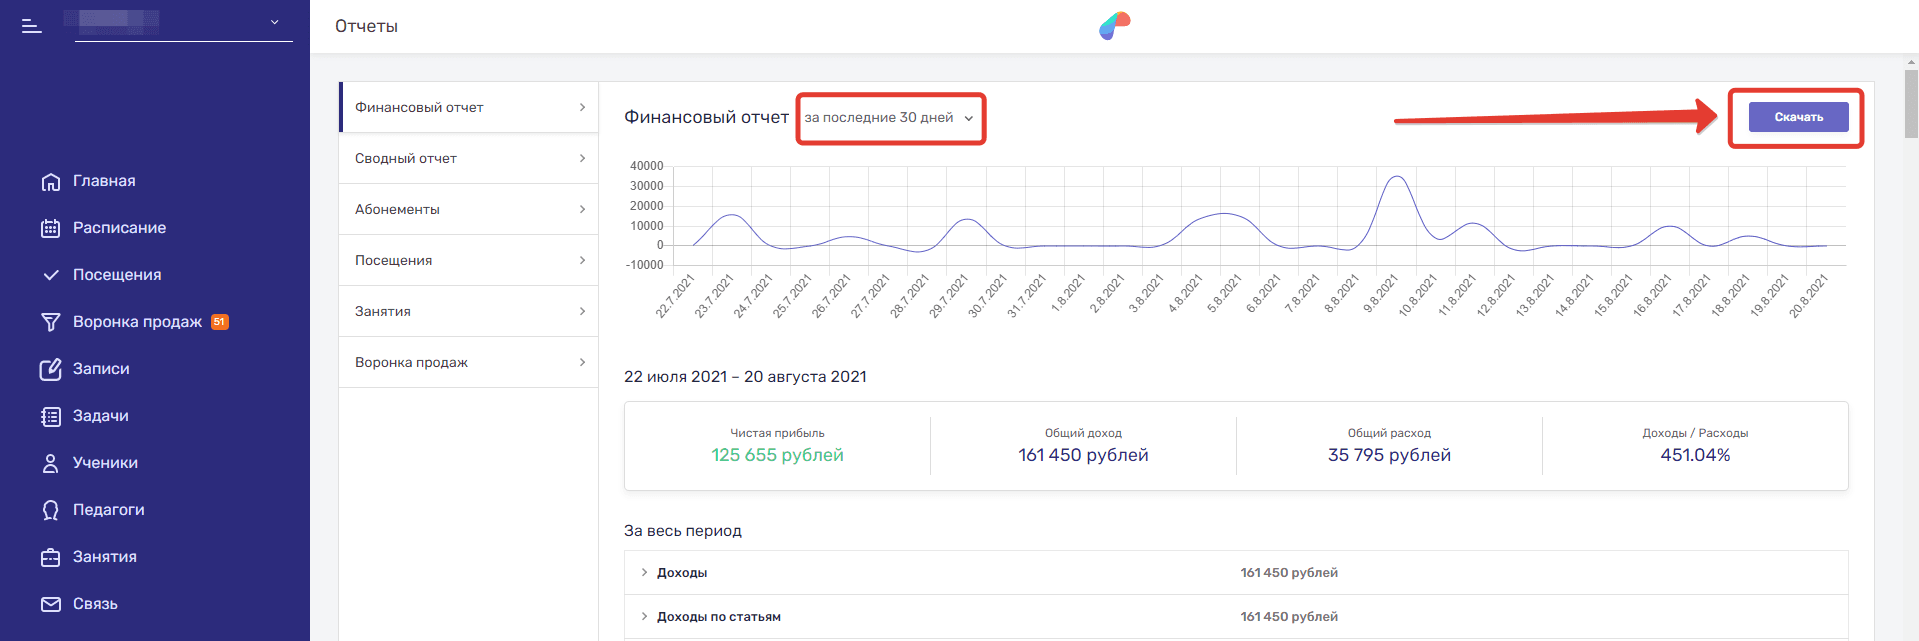Open the account selector dropdown in sidebar
This screenshot has height=641, width=1919.
[183, 22]
